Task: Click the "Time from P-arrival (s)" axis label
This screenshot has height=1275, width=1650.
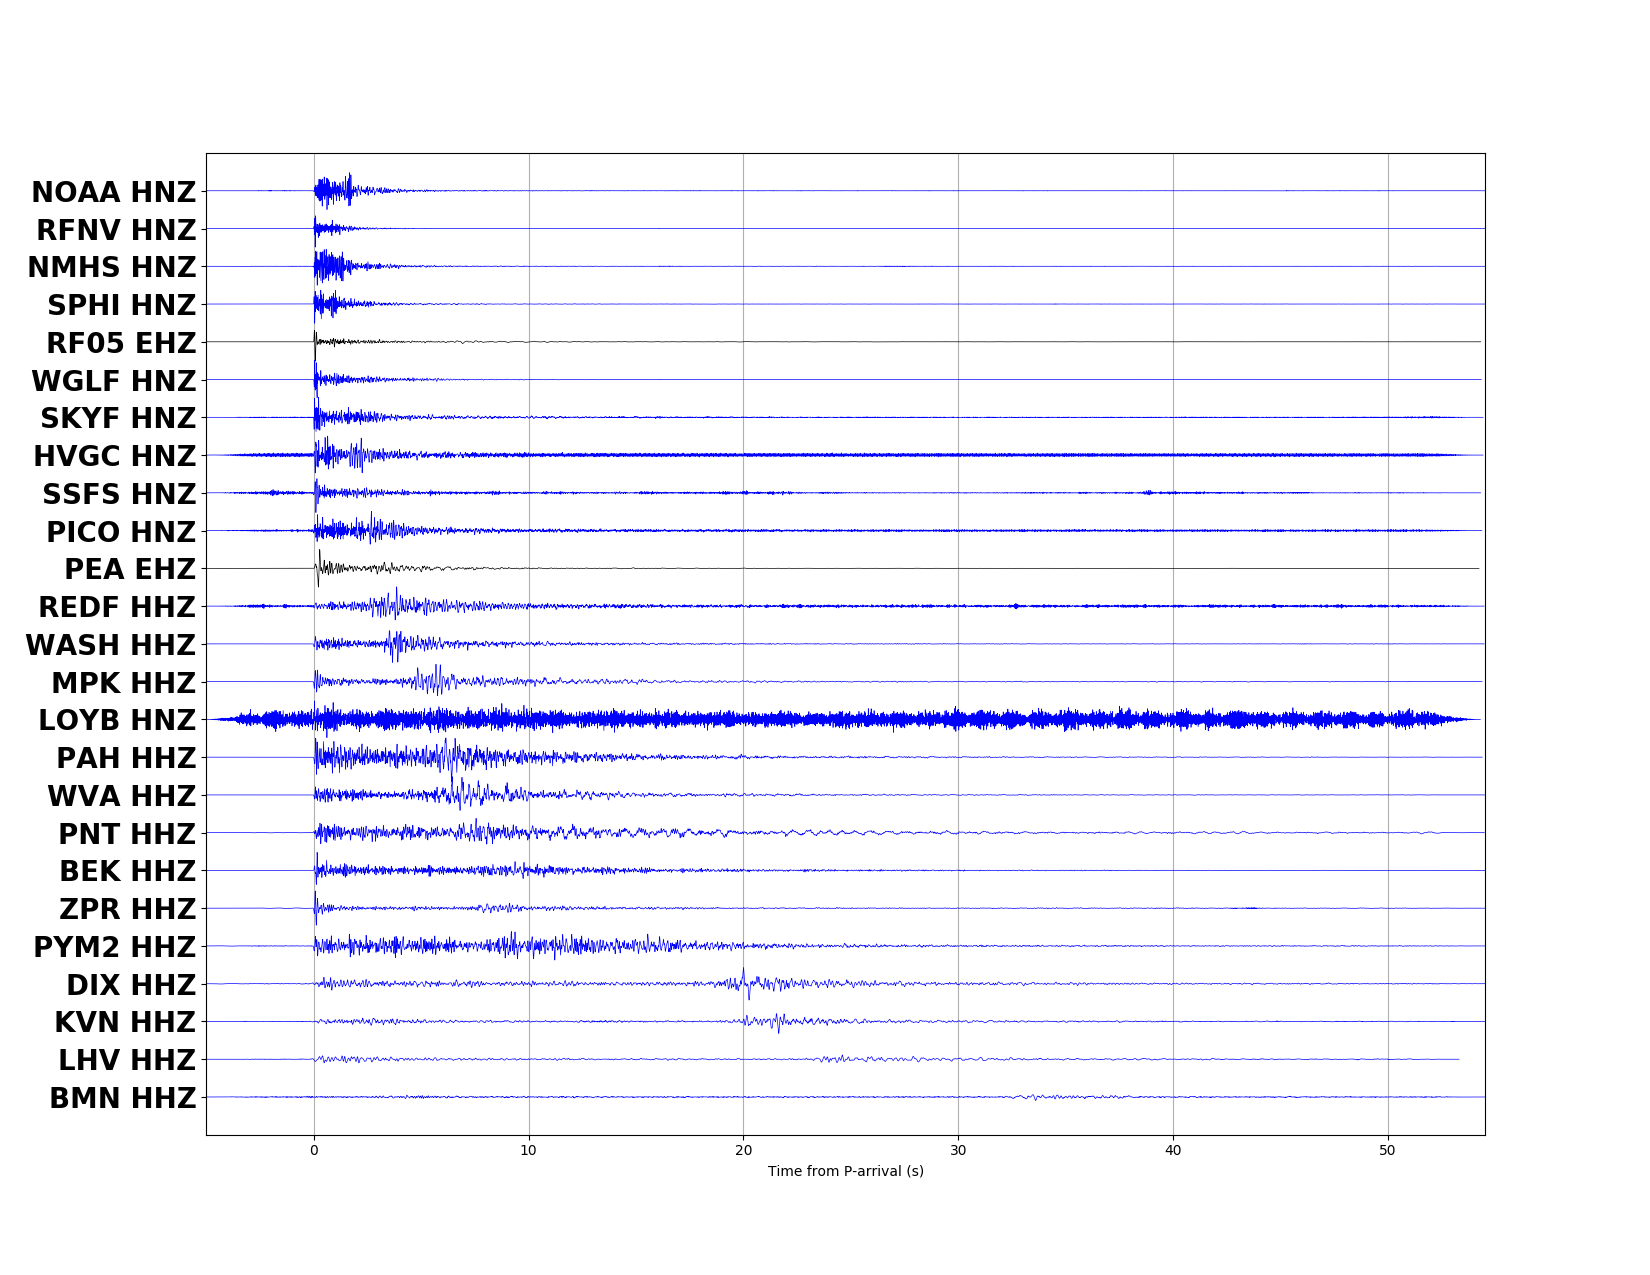Action: (x=845, y=1171)
